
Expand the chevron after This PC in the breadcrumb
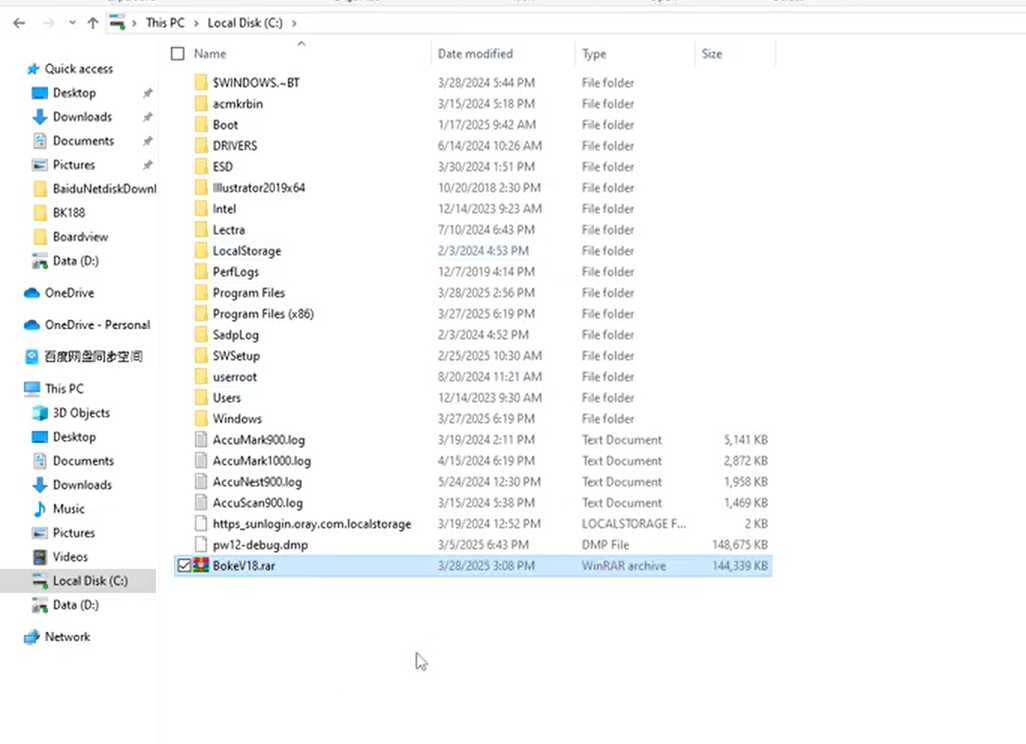[x=199, y=23]
